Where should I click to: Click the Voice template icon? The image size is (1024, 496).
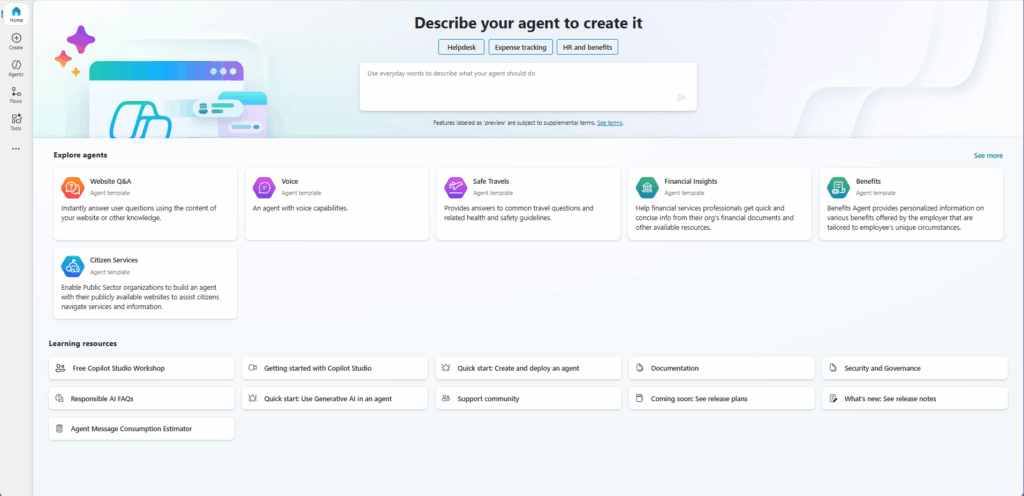[264, 187]
